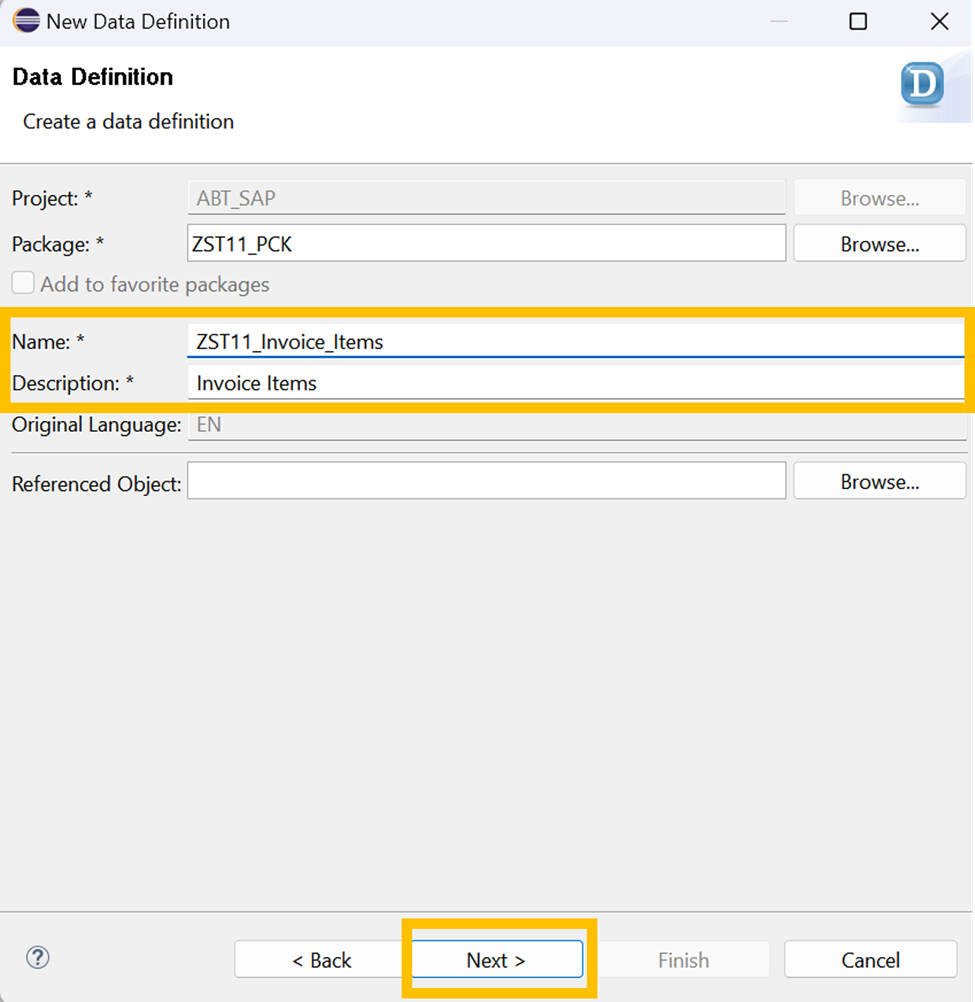This screenshot has width=975, height=1002.
Task: Go Back to previous wizard page
Action: 321,959
